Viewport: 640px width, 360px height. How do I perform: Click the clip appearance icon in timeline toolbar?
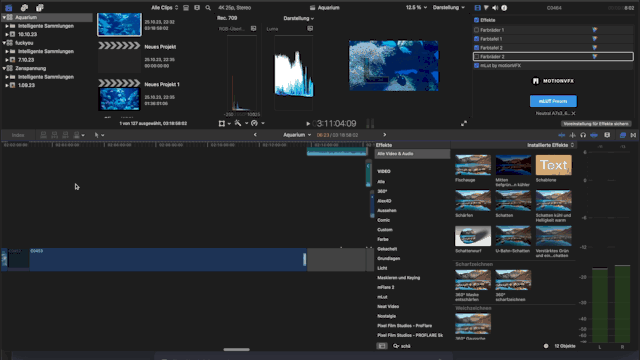pos(607,135)
